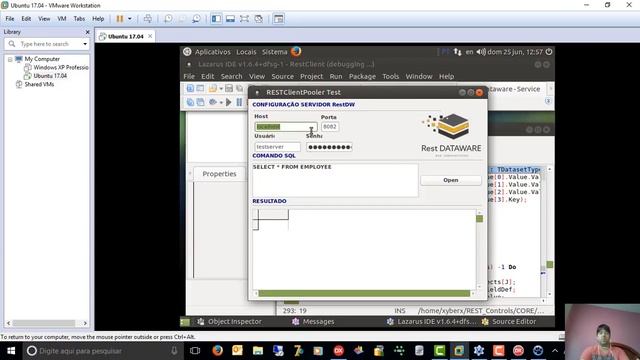
Task: Click Lazarus New Unit toolbar icon
Action: pos(190,89)
